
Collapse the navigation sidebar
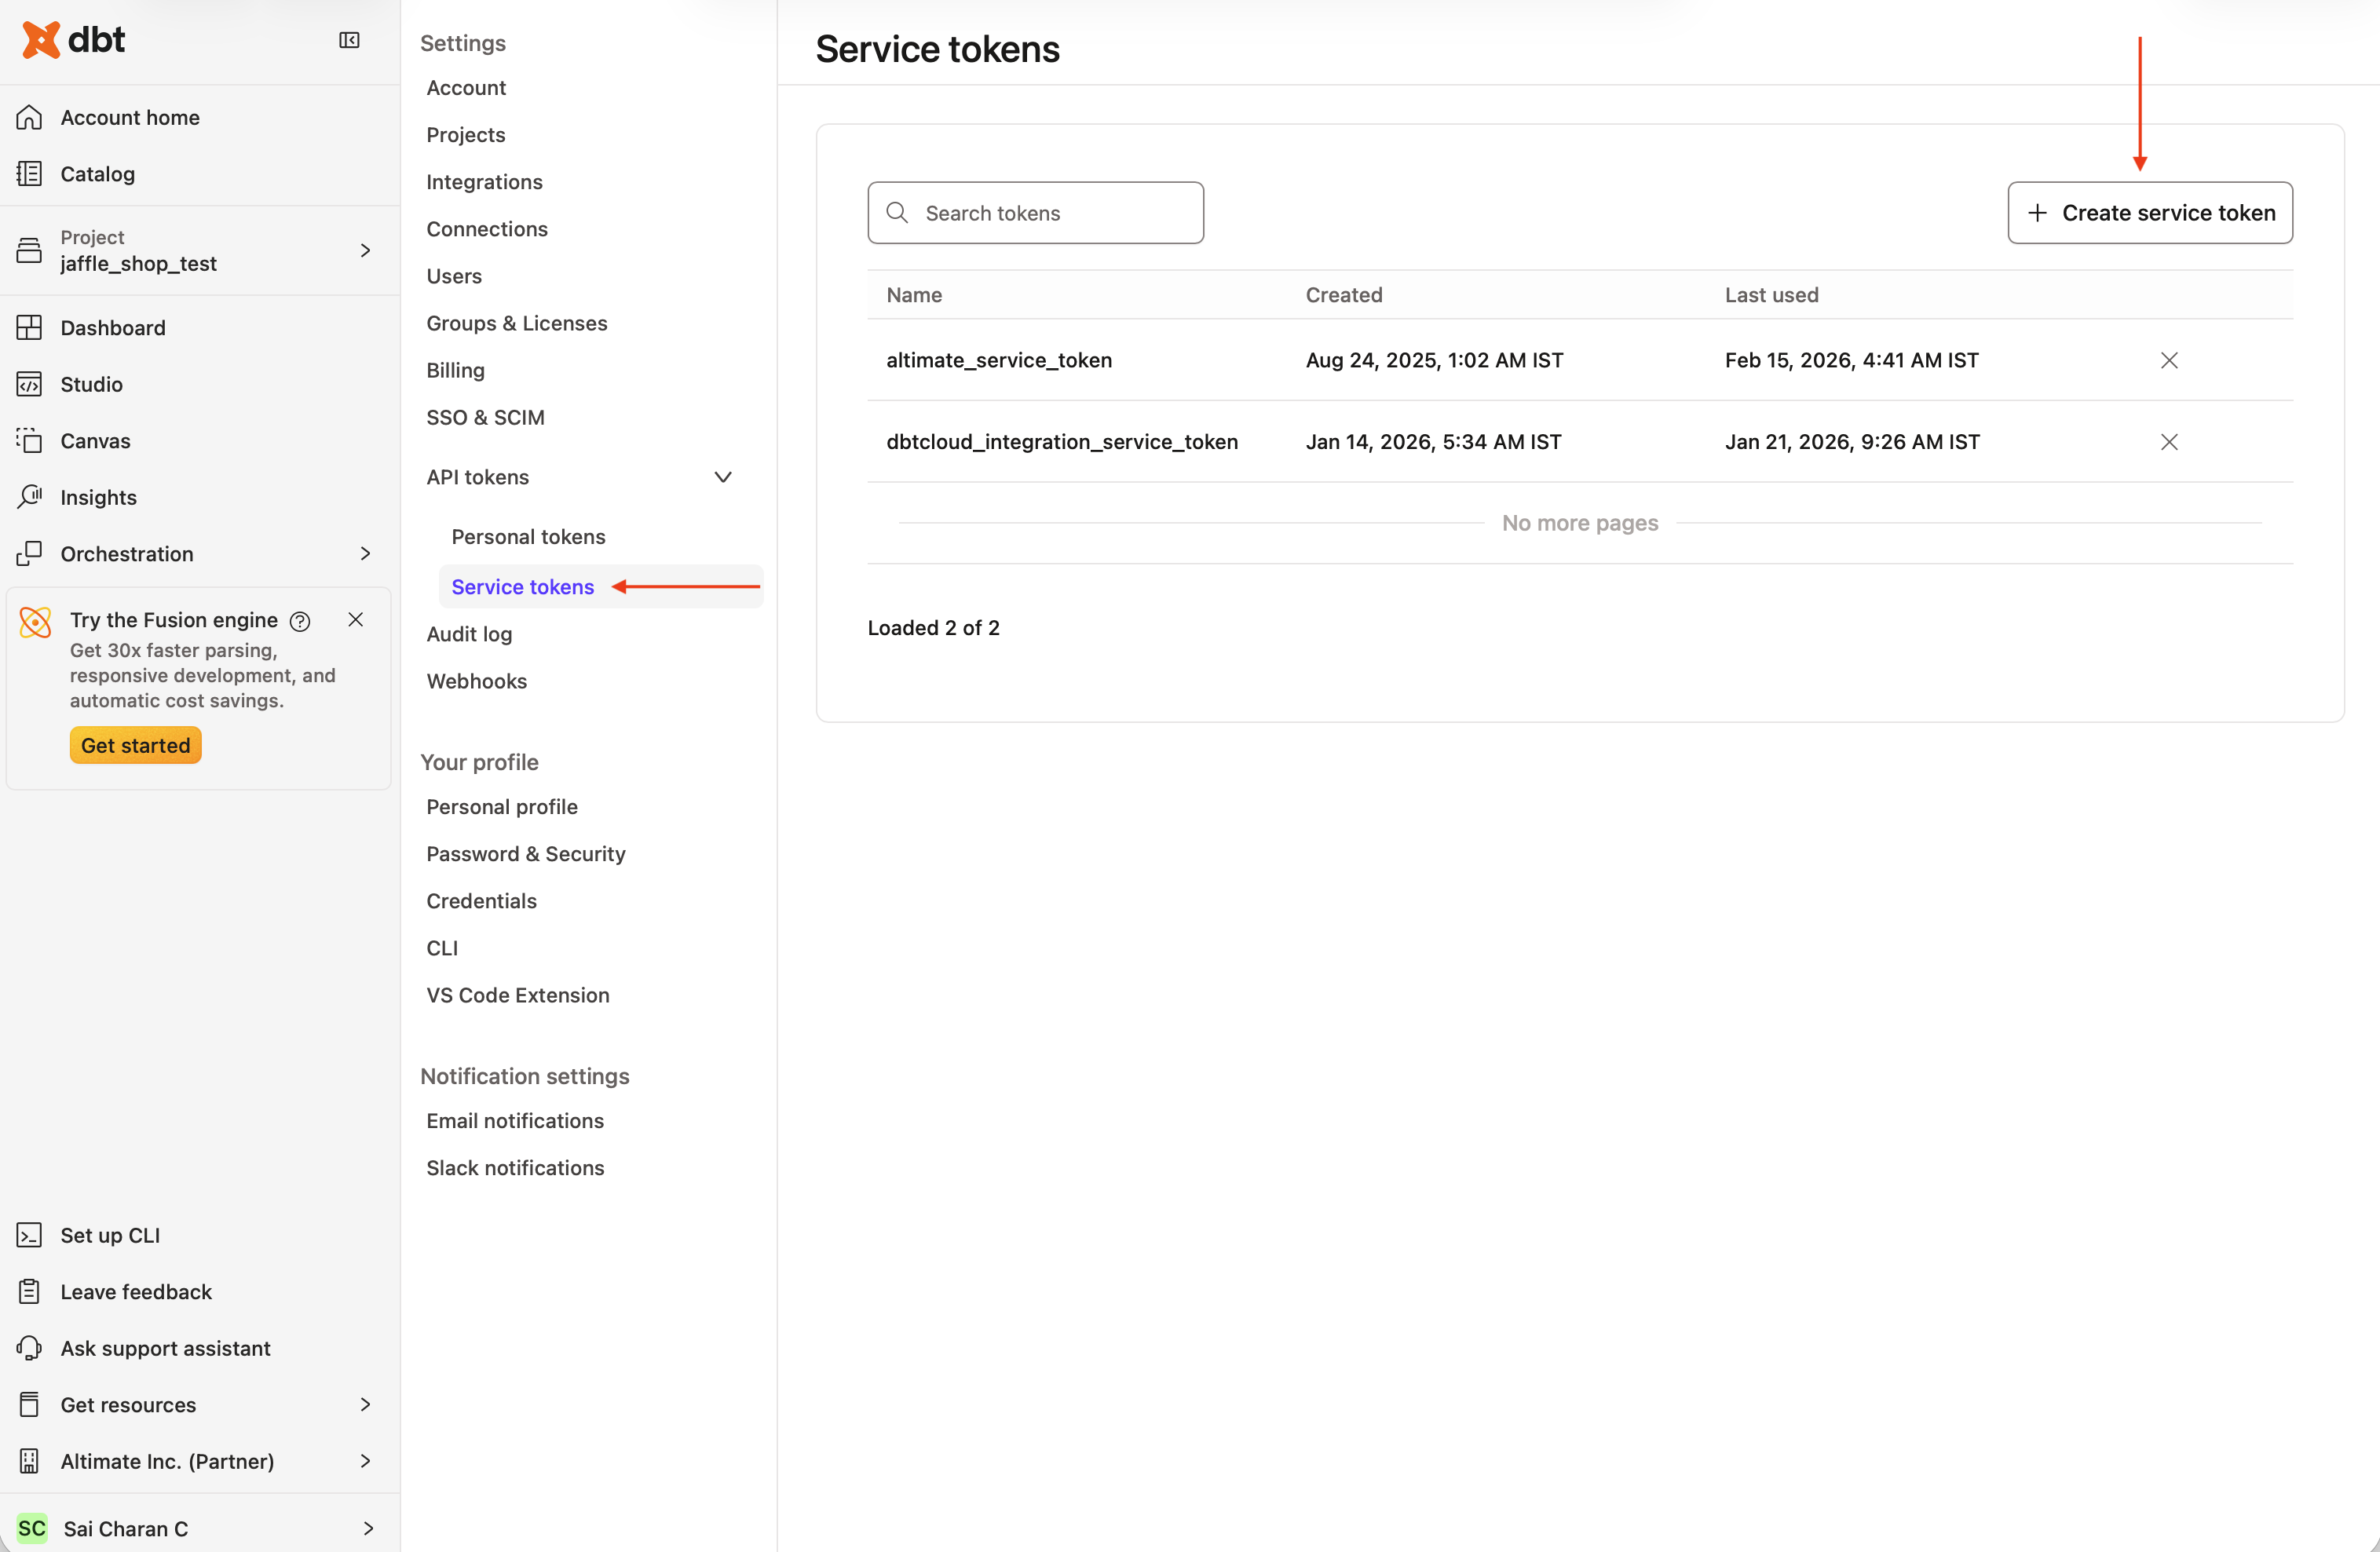coord(349,40)
